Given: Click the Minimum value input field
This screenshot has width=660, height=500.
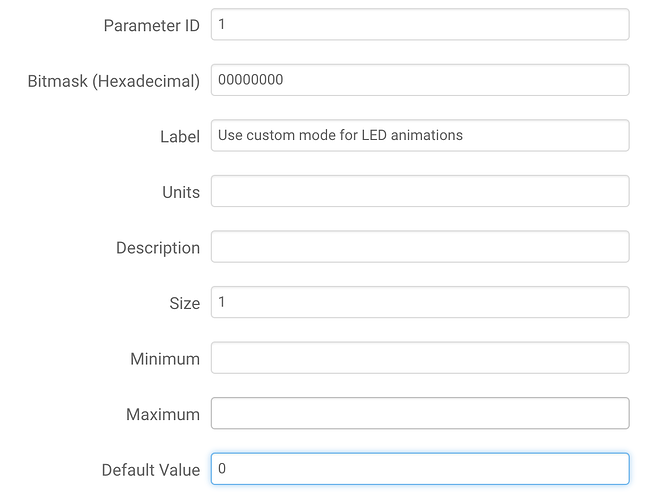Looking at the screenshot, I should (x=420, y=358).
